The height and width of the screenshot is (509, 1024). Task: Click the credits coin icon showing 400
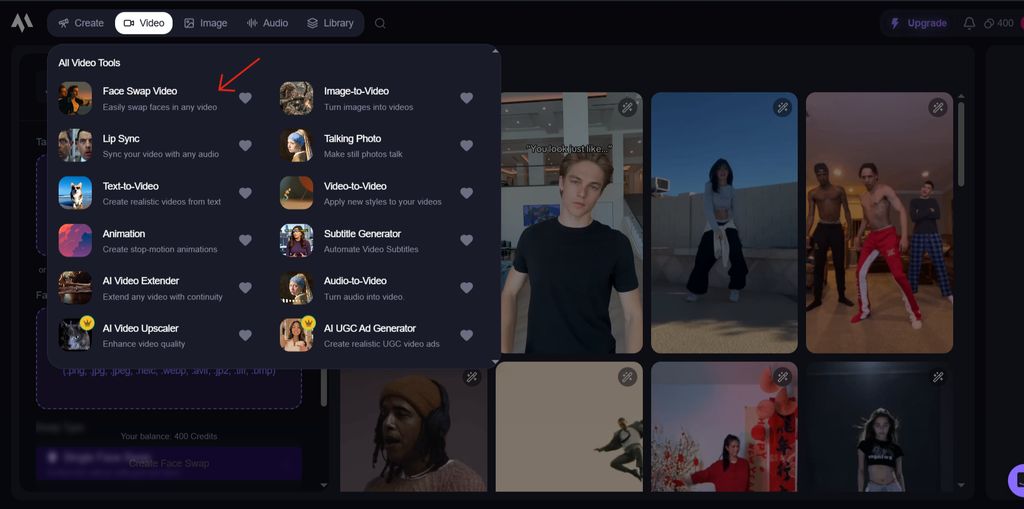tap(989, 23)
